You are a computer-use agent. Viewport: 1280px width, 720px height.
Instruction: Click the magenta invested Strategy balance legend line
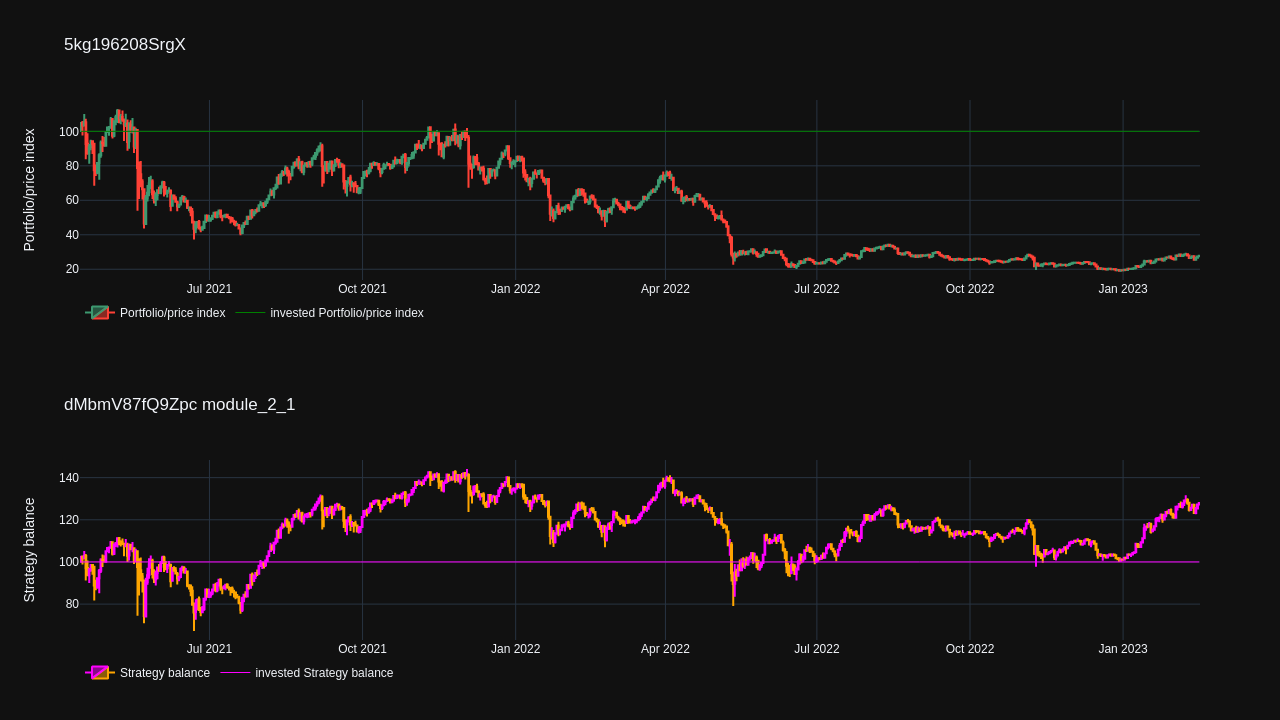(235, 673)
